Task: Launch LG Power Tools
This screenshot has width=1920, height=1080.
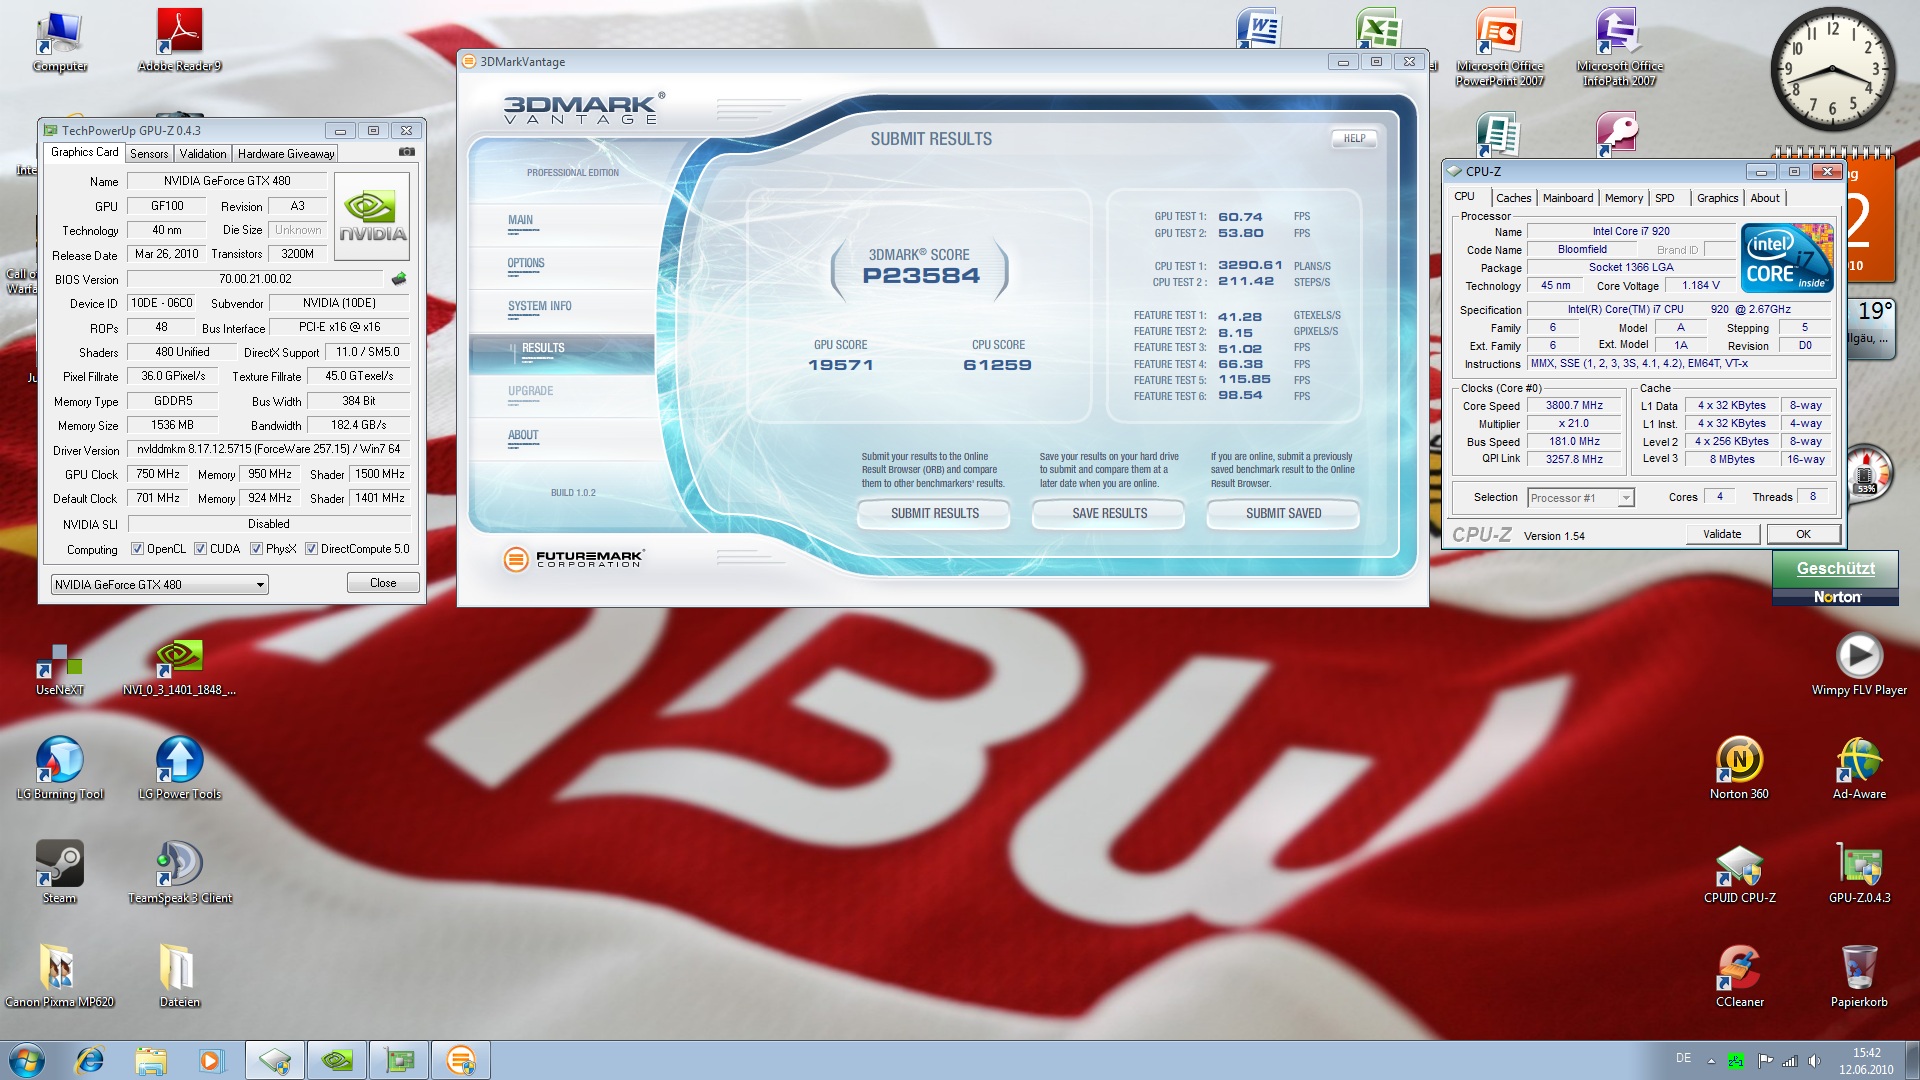Action: click(x=180, y=768)
